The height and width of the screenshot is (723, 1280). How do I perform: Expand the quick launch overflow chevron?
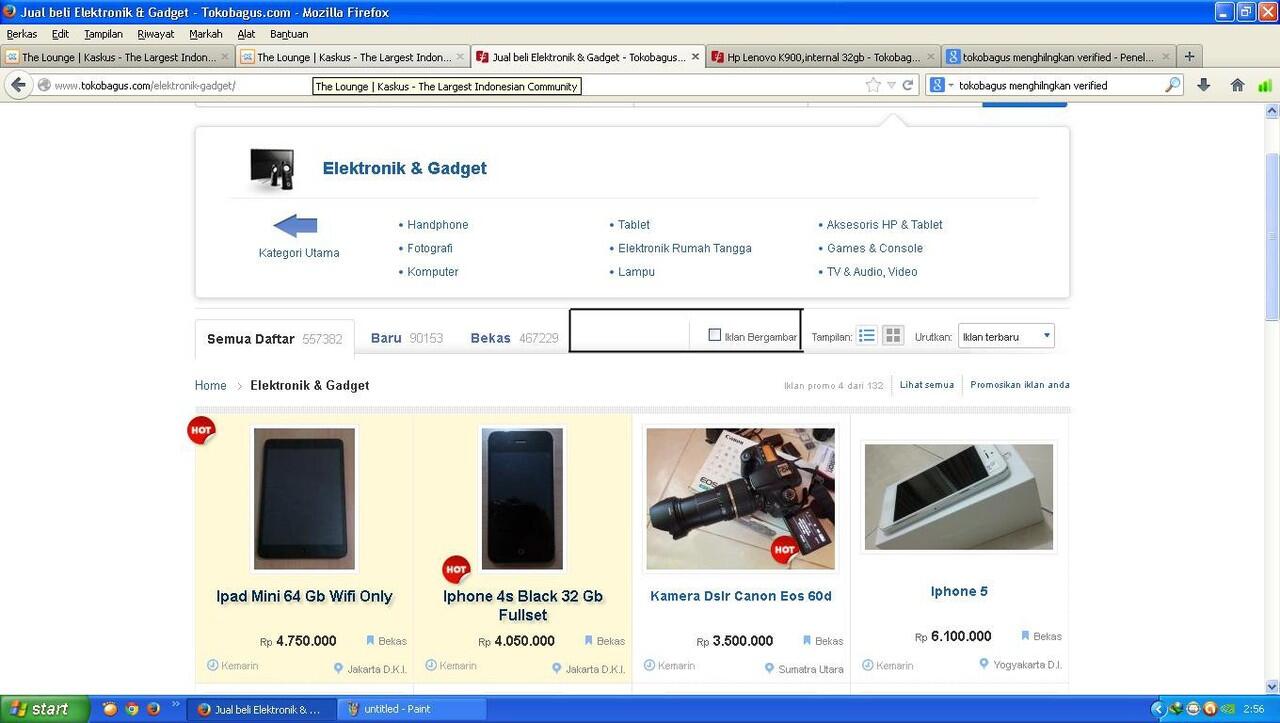click(176, 704)
